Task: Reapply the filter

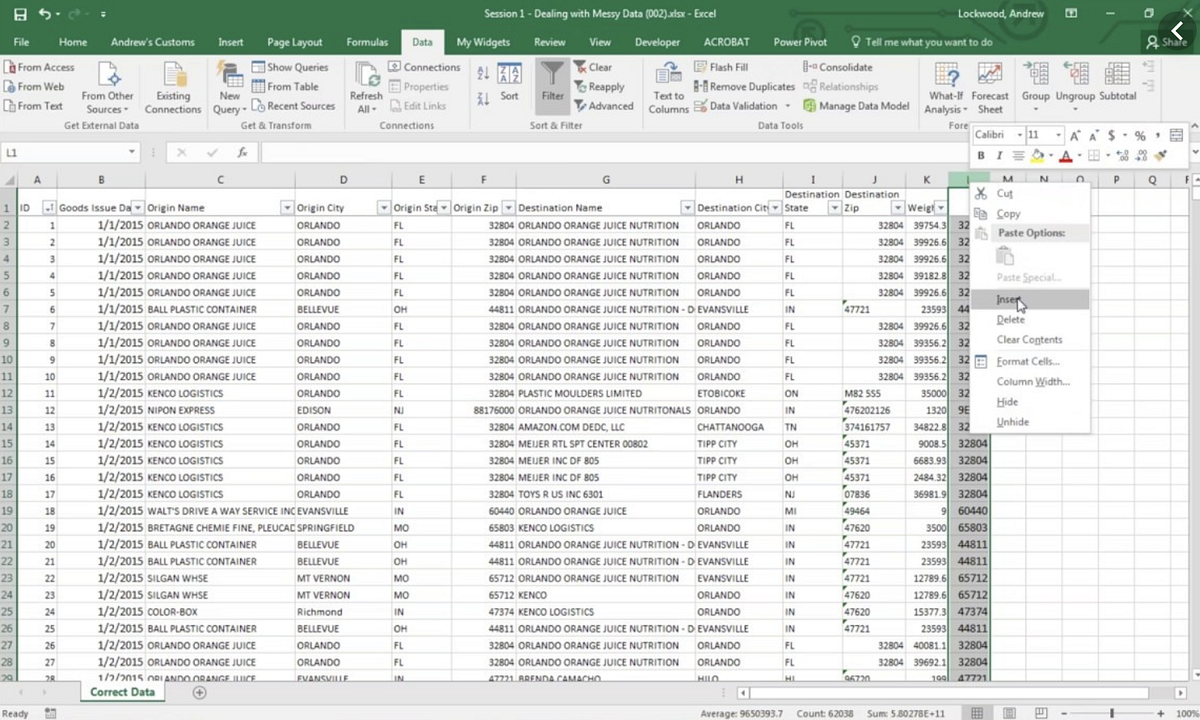Action: click(599, 87)
